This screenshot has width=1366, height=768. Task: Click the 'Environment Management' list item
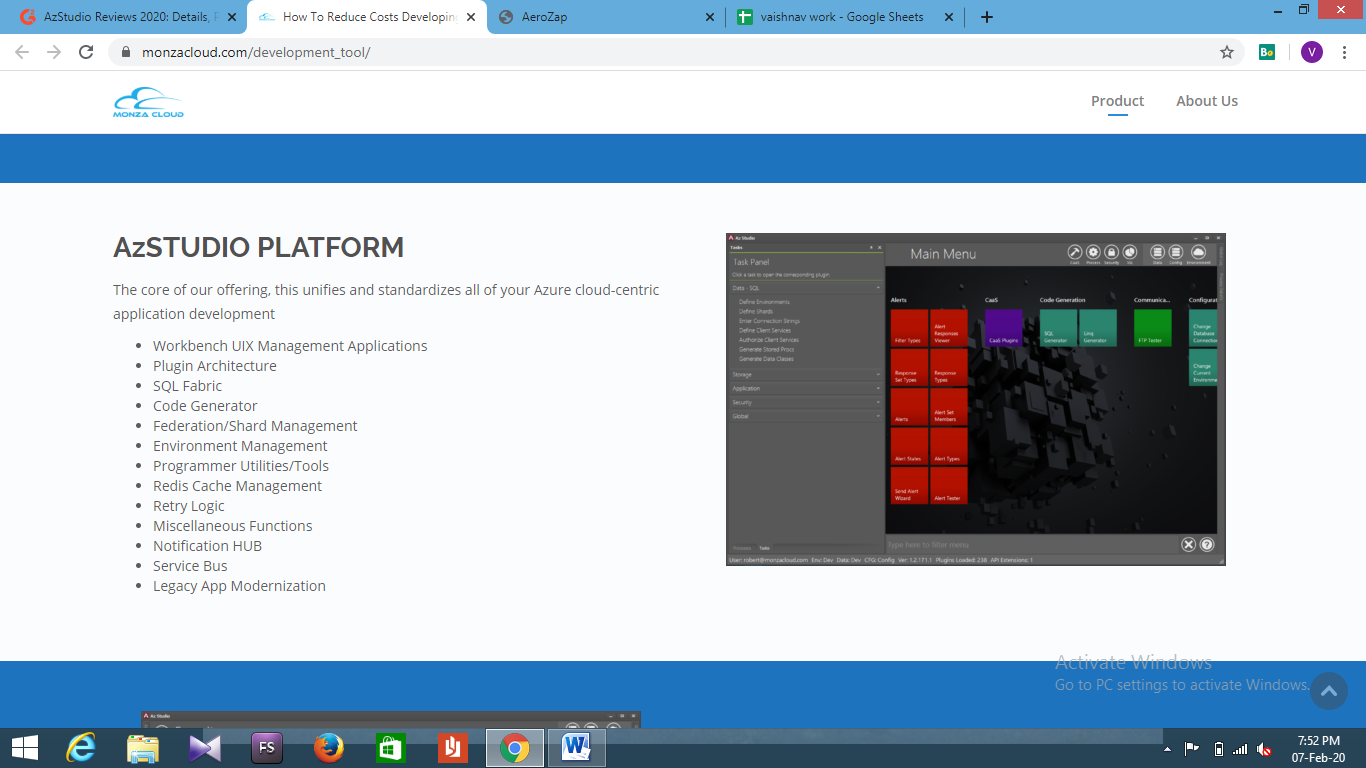tap(240, 446)
